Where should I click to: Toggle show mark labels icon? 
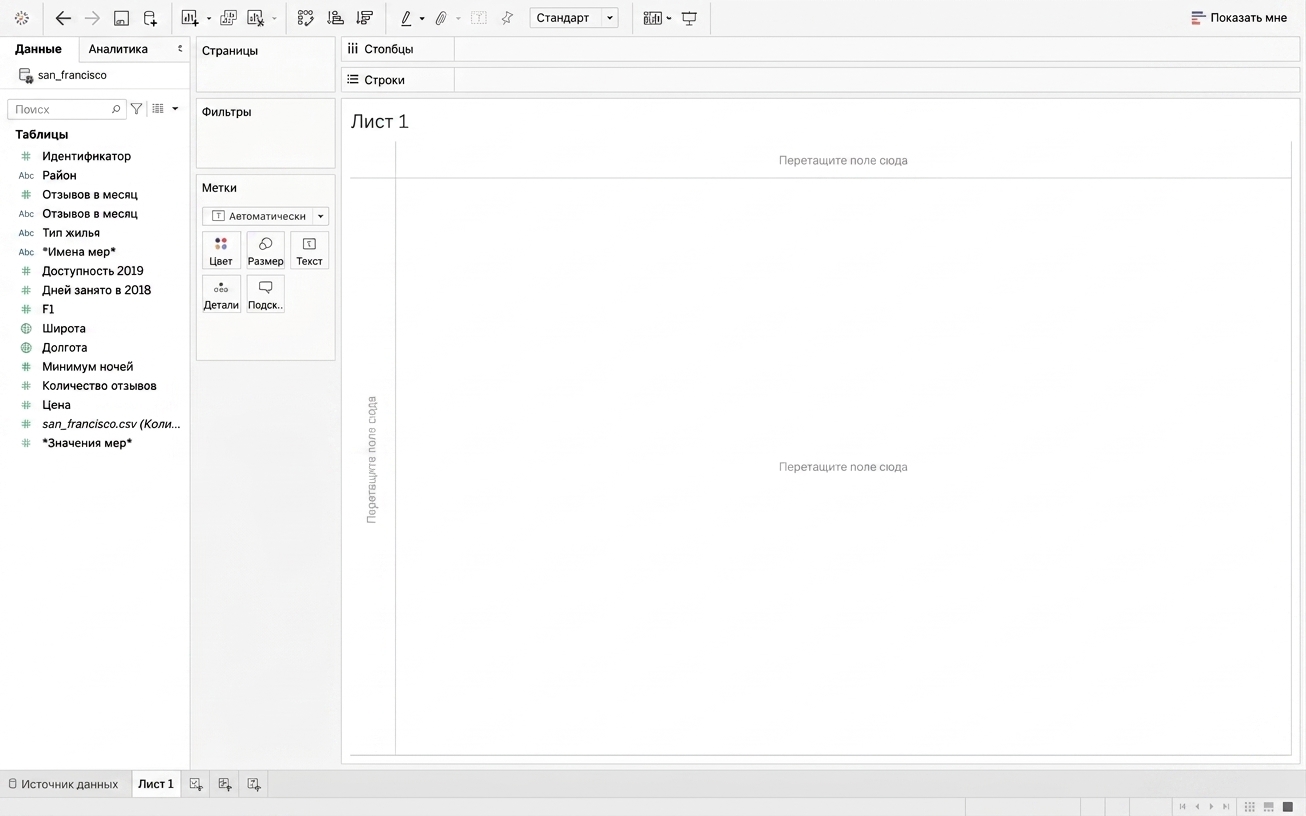479,18
